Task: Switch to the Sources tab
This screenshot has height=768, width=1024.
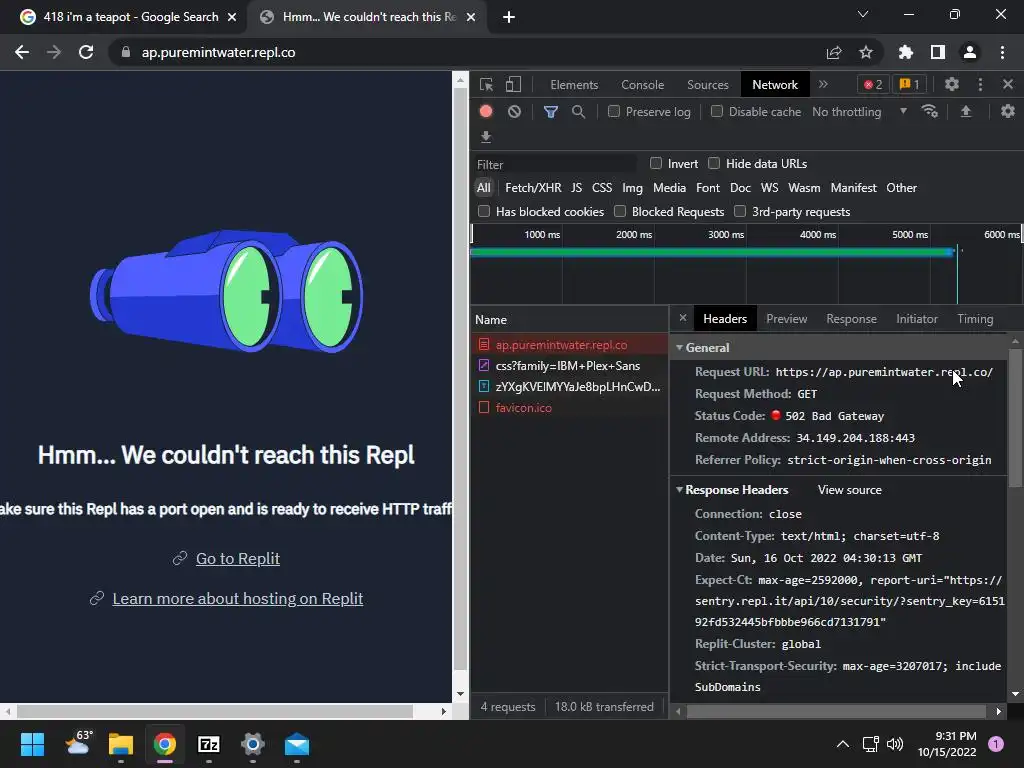Action: point(707,84)
